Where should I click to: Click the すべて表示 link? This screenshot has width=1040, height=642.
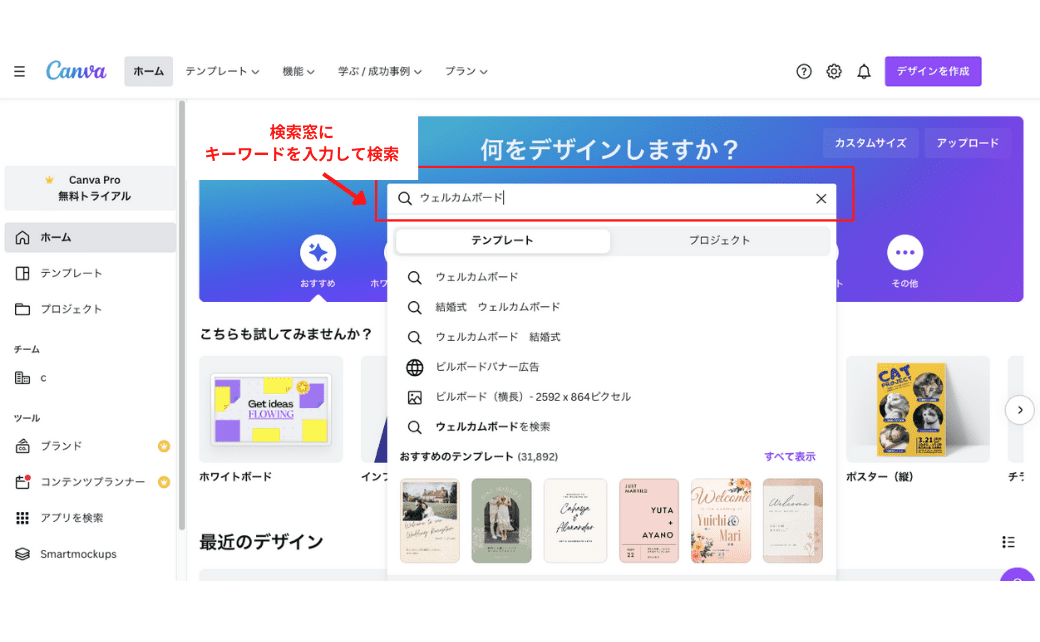coord(789,457)
